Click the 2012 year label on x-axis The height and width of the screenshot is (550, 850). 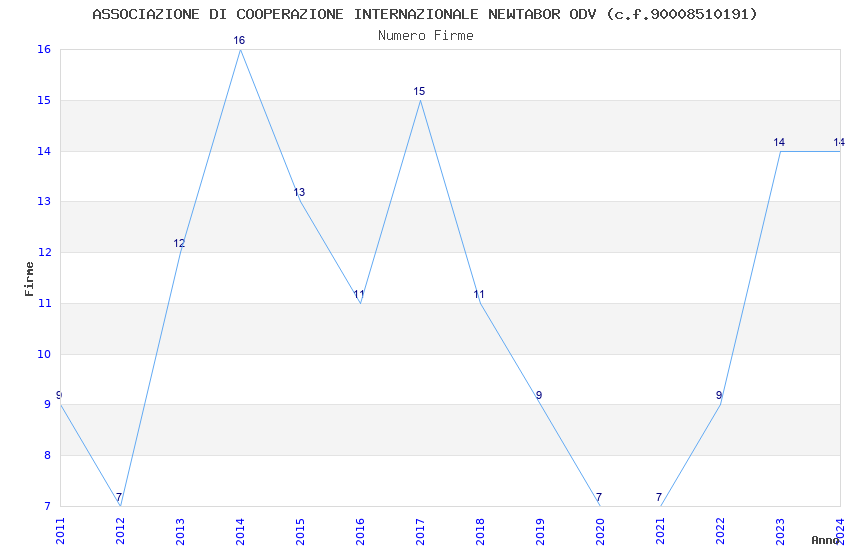point(120,531)
